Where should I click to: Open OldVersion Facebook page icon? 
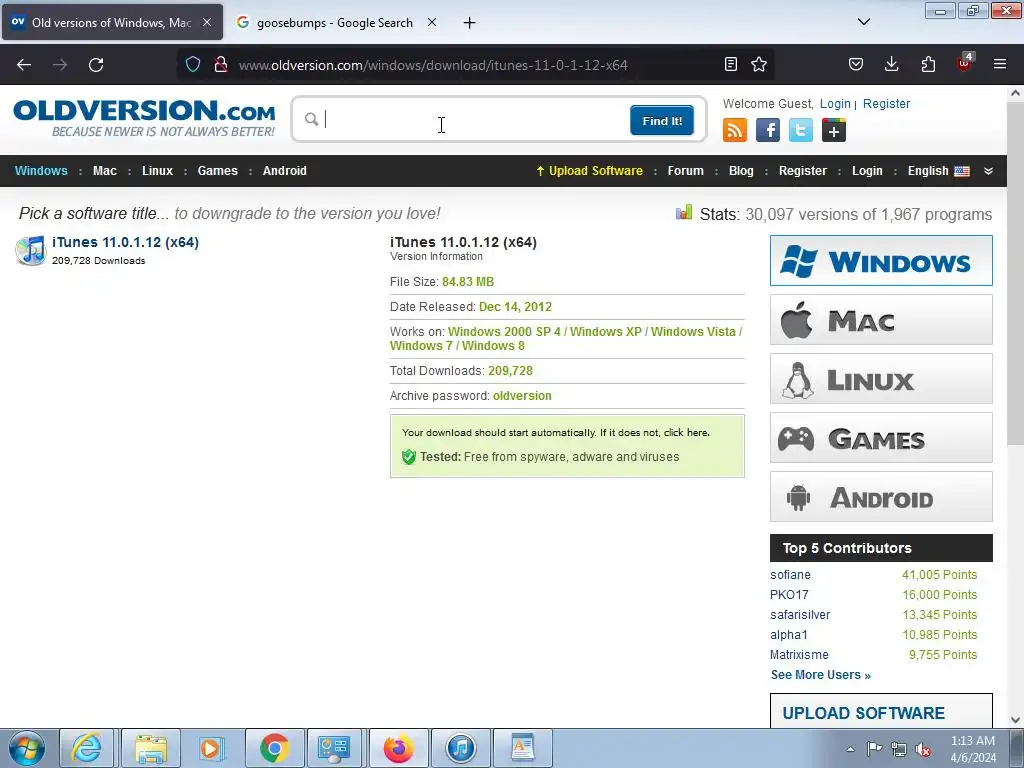tap(768, 130)
